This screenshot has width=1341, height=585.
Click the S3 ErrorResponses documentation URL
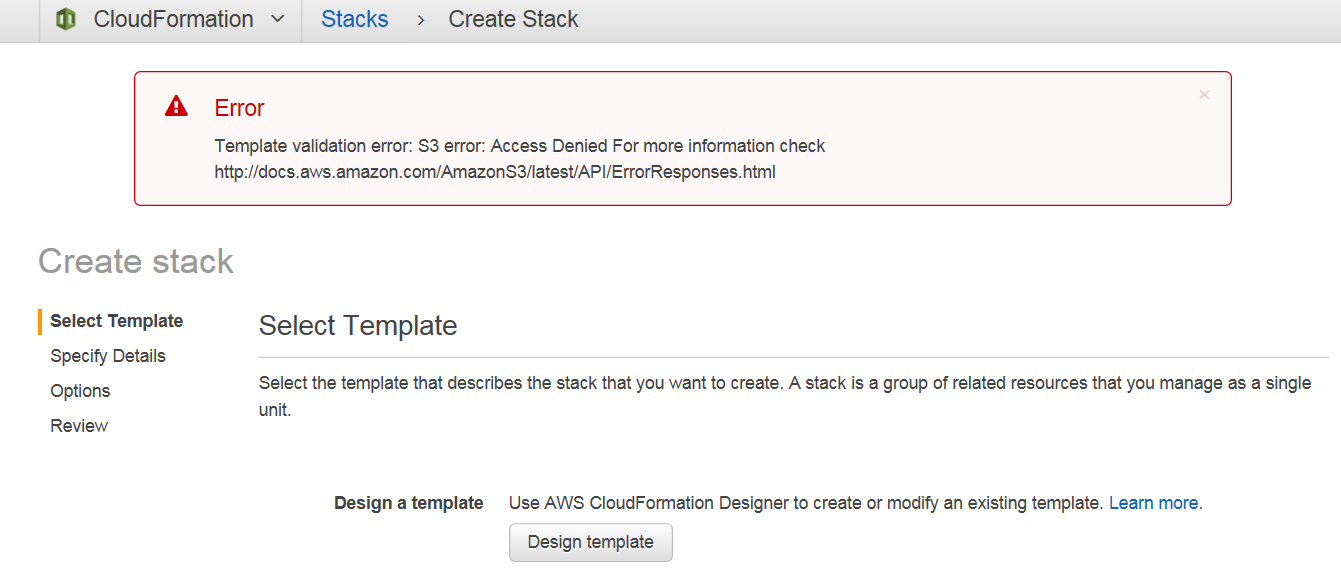[495, 172]
